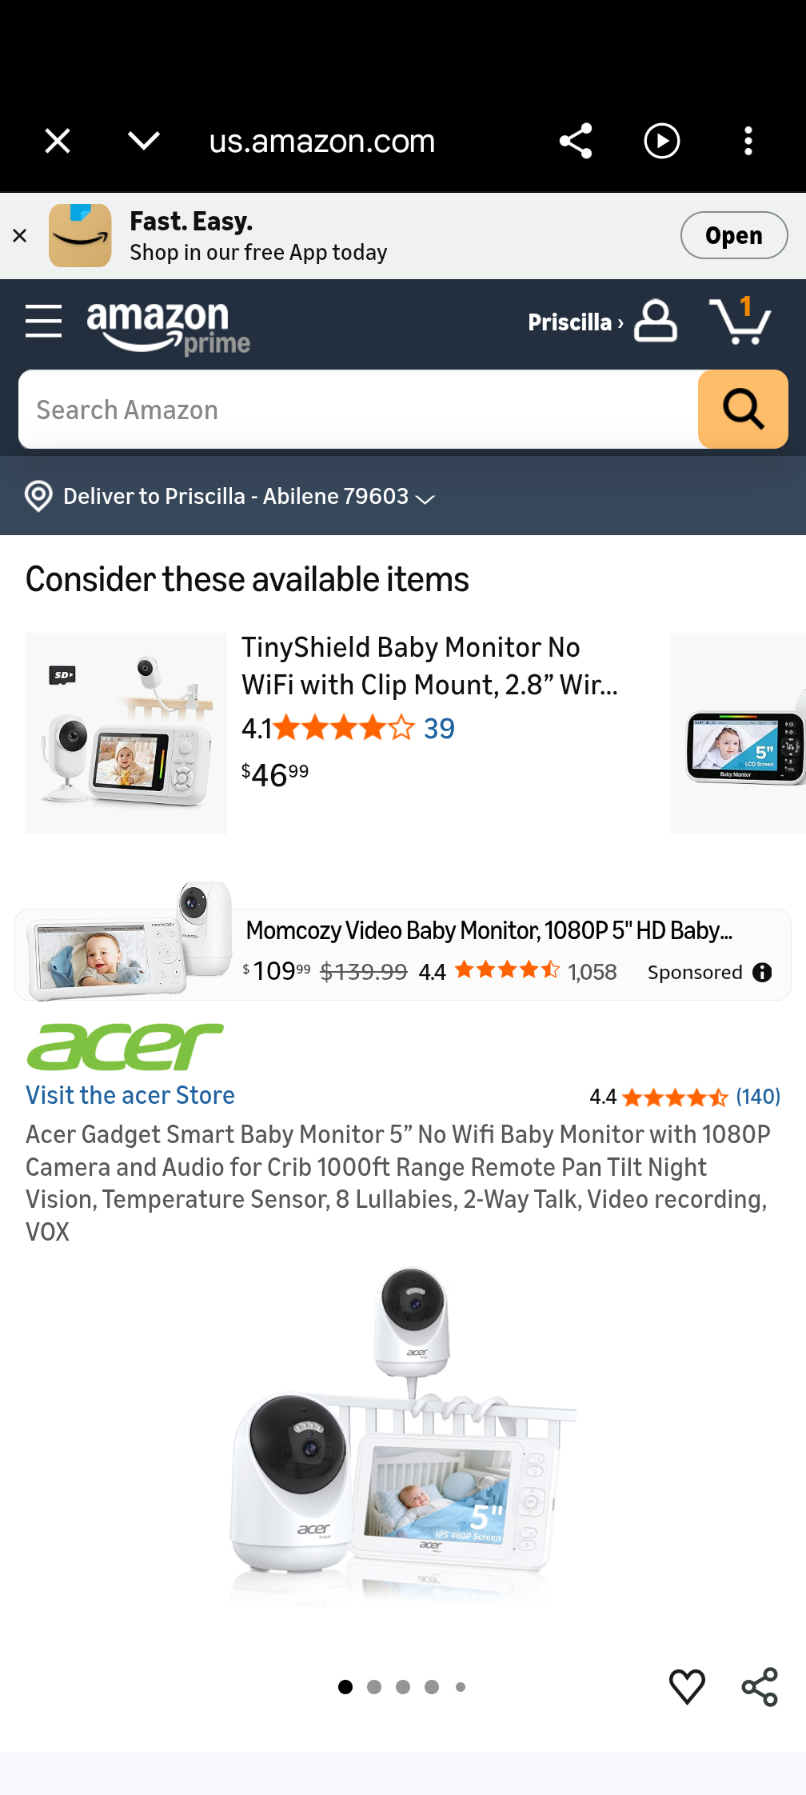806x1795 pixels.
Task: Share page using browser share icon
Action: click(x=576, y=141)
